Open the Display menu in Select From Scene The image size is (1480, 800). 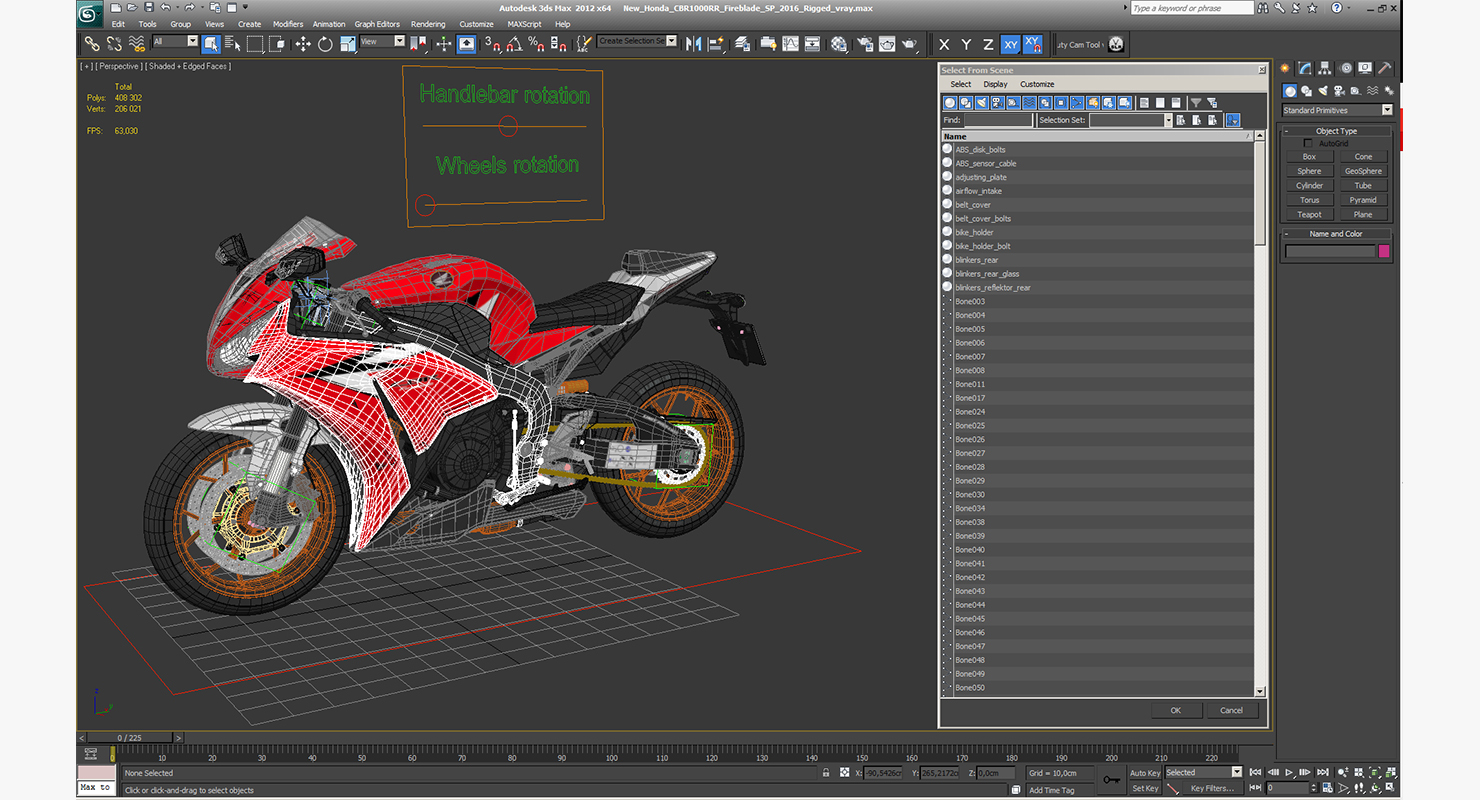point(995,84)
